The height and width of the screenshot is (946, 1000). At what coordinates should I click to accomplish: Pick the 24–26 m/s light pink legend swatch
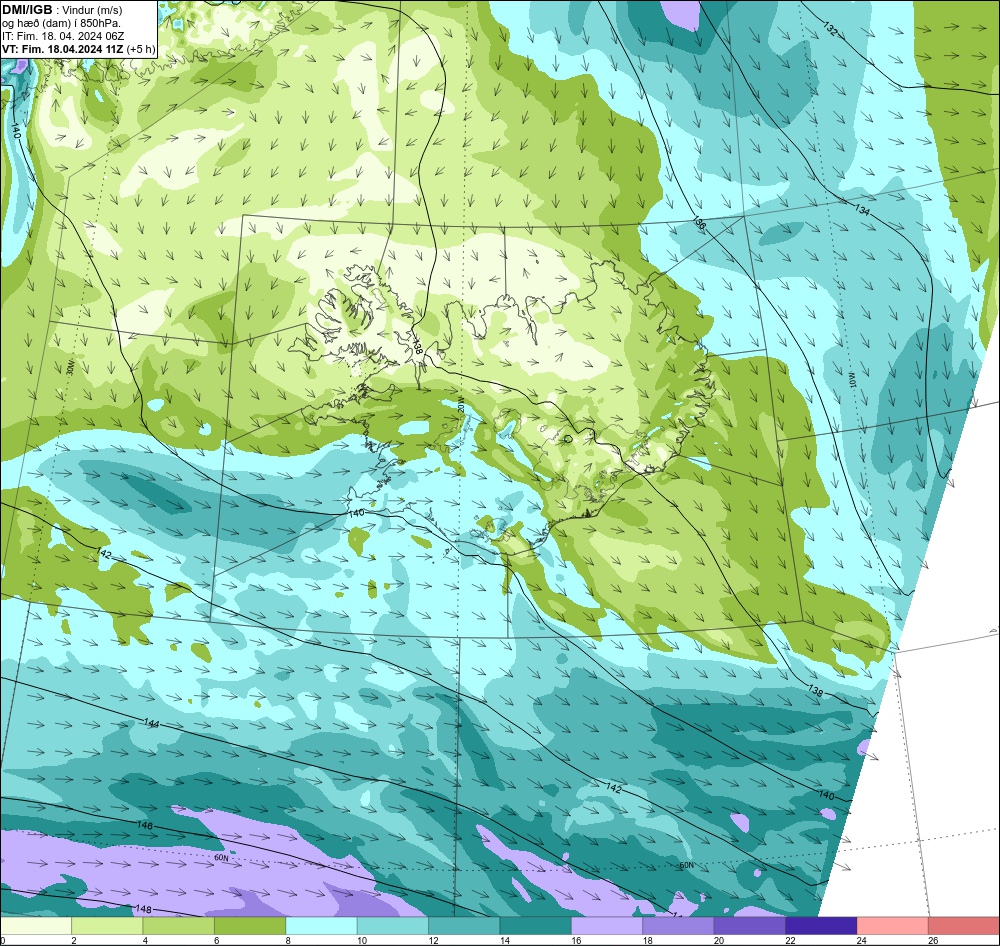coord(893,926)
